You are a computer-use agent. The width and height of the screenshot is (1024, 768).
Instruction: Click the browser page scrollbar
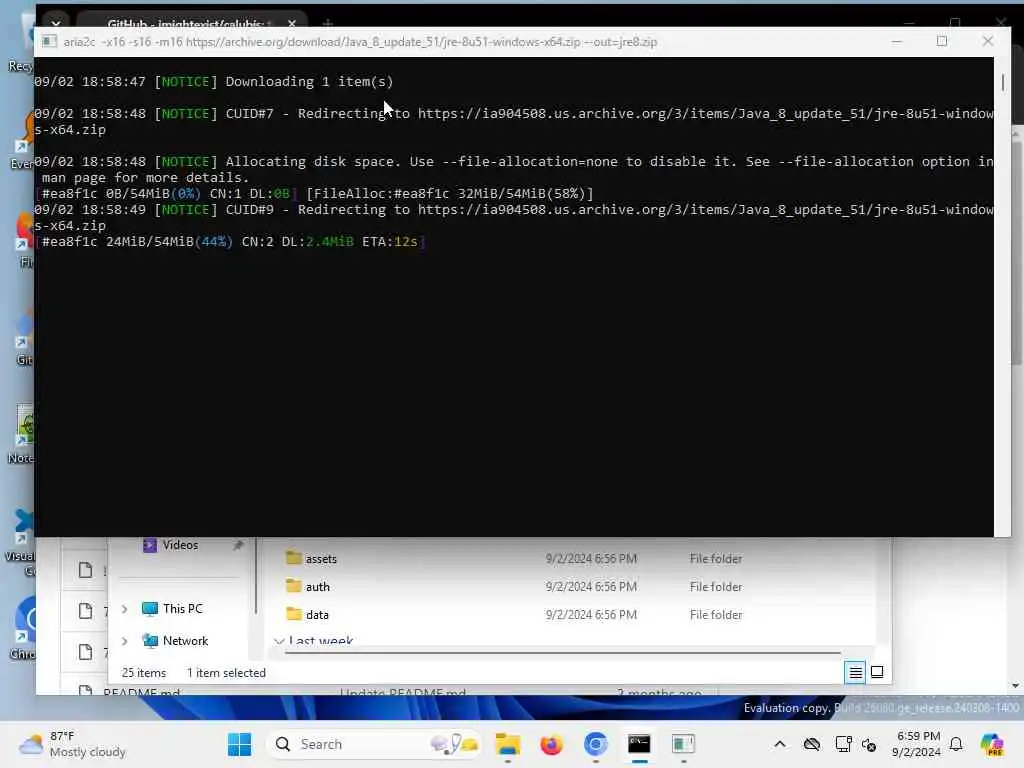click(x=1016, y=255)
